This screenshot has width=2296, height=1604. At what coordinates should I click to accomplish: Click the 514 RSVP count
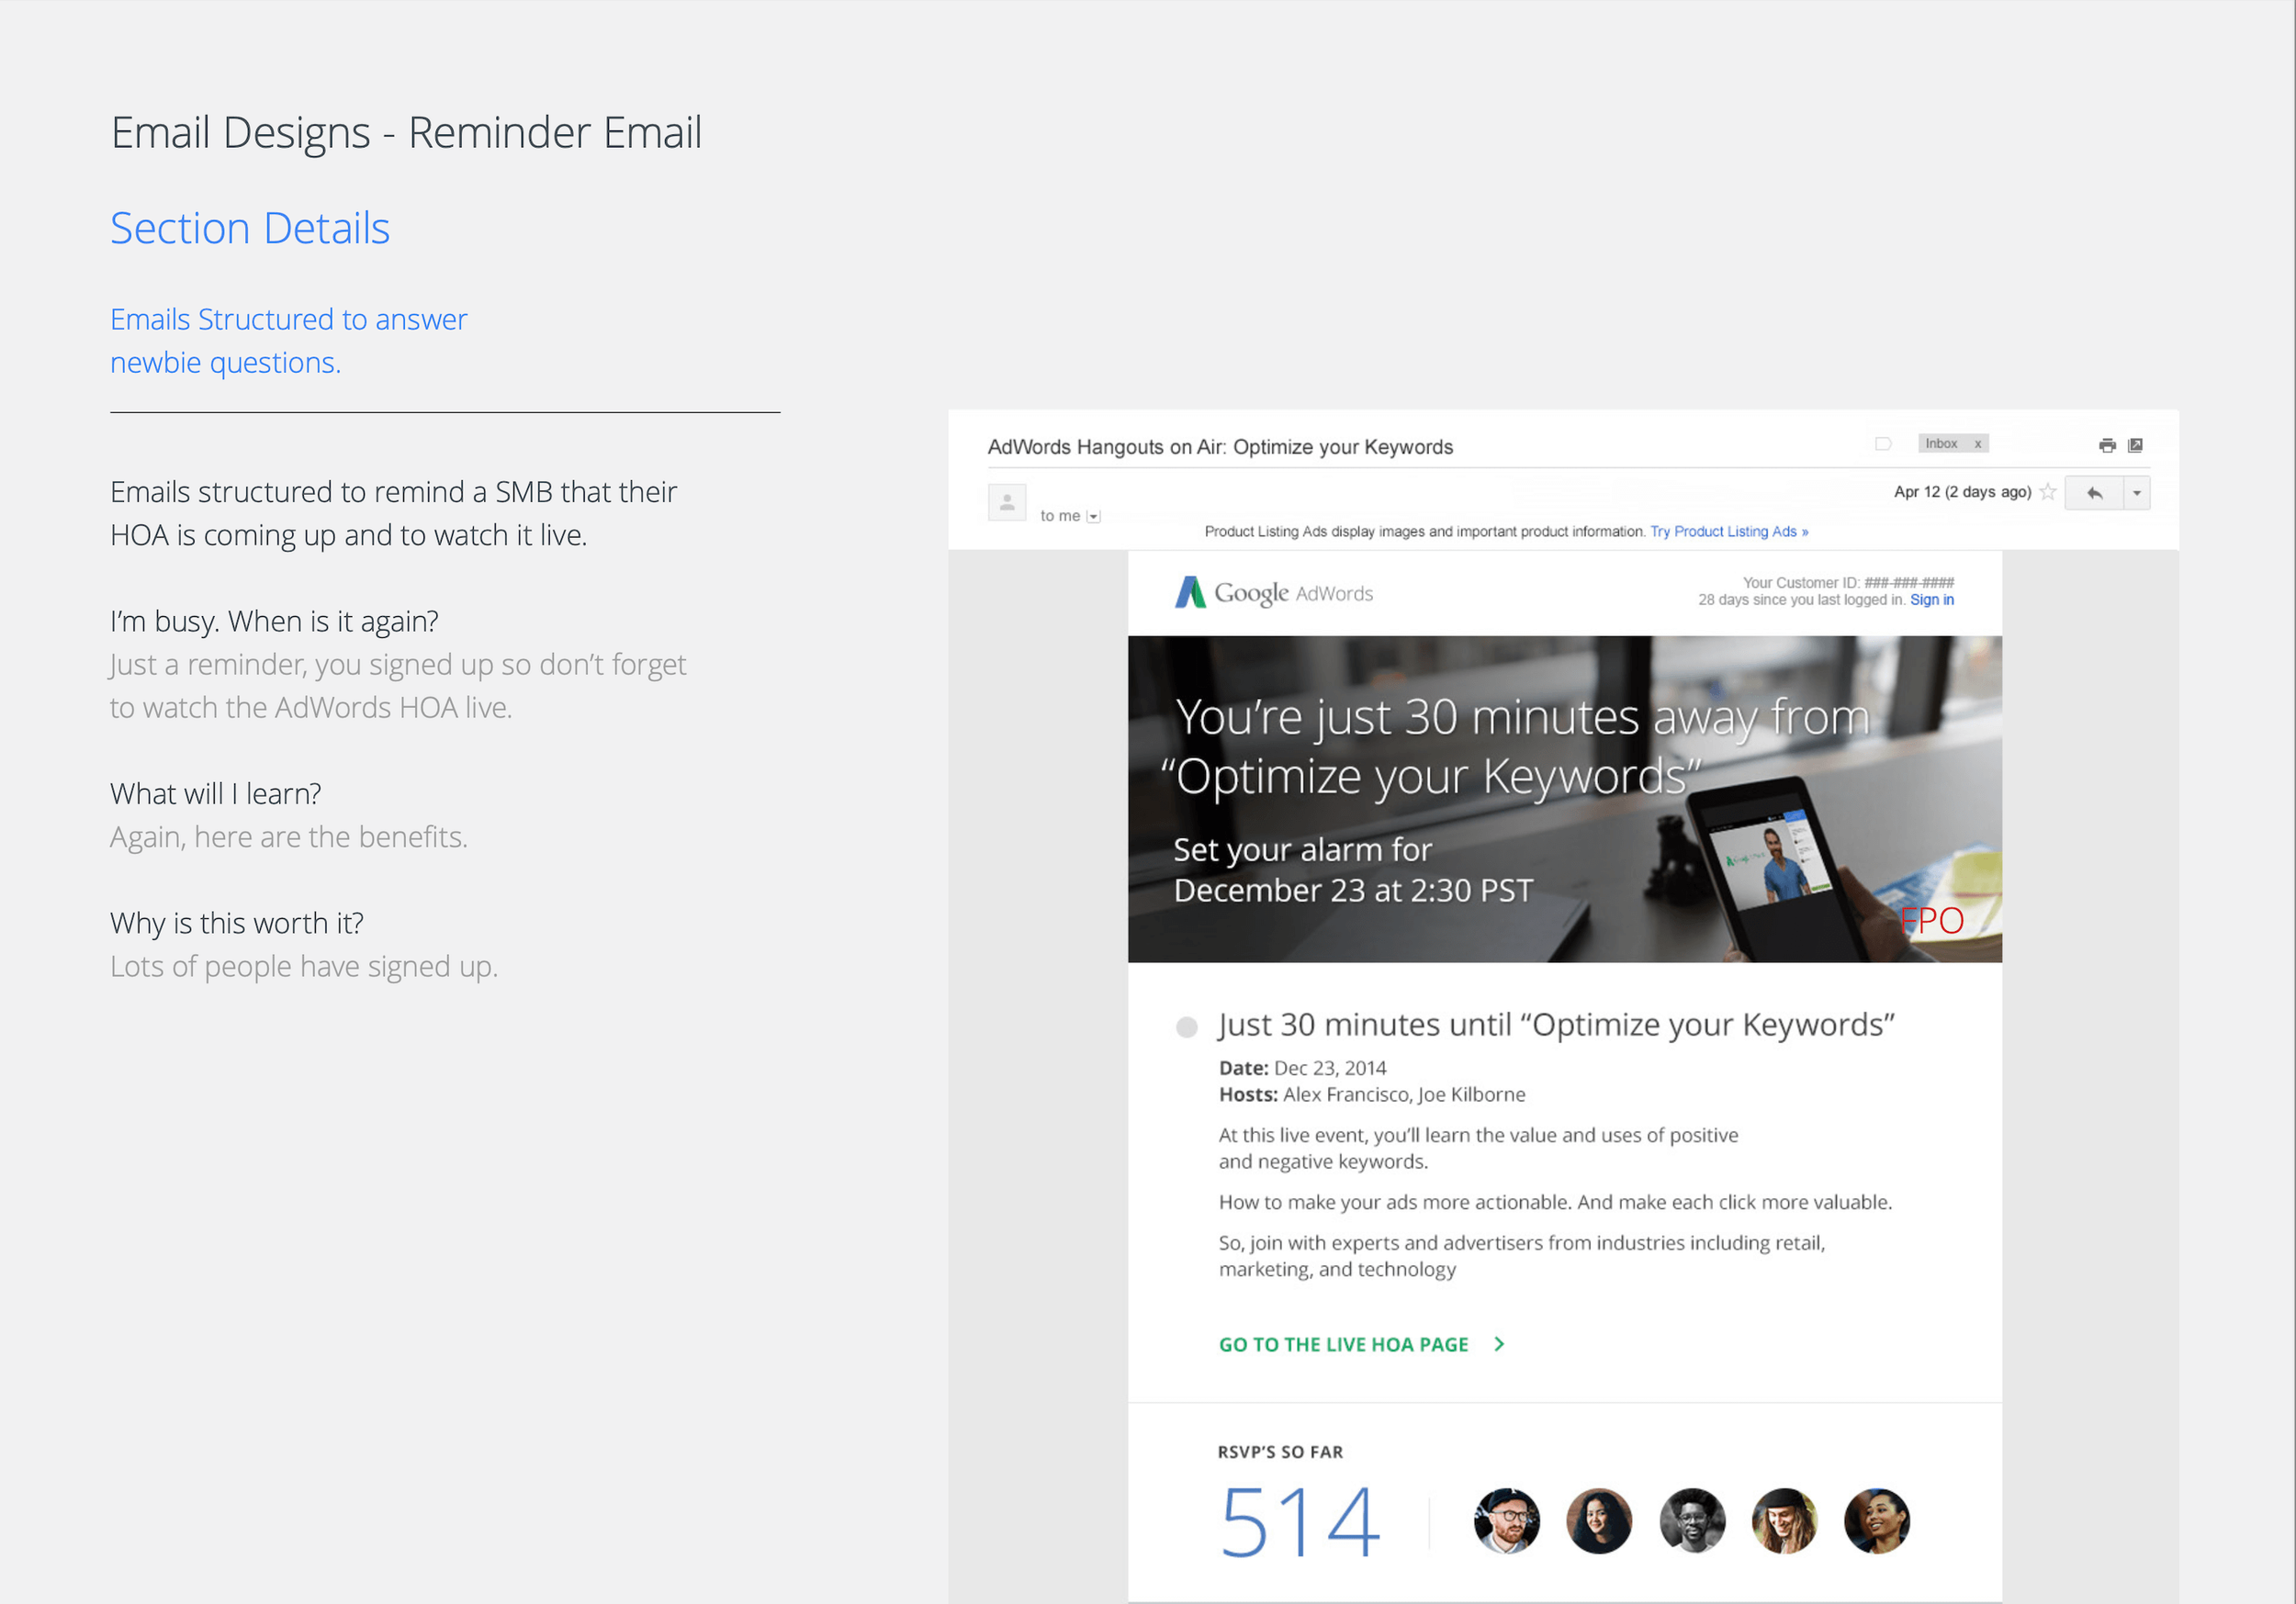point(1300,1522)
